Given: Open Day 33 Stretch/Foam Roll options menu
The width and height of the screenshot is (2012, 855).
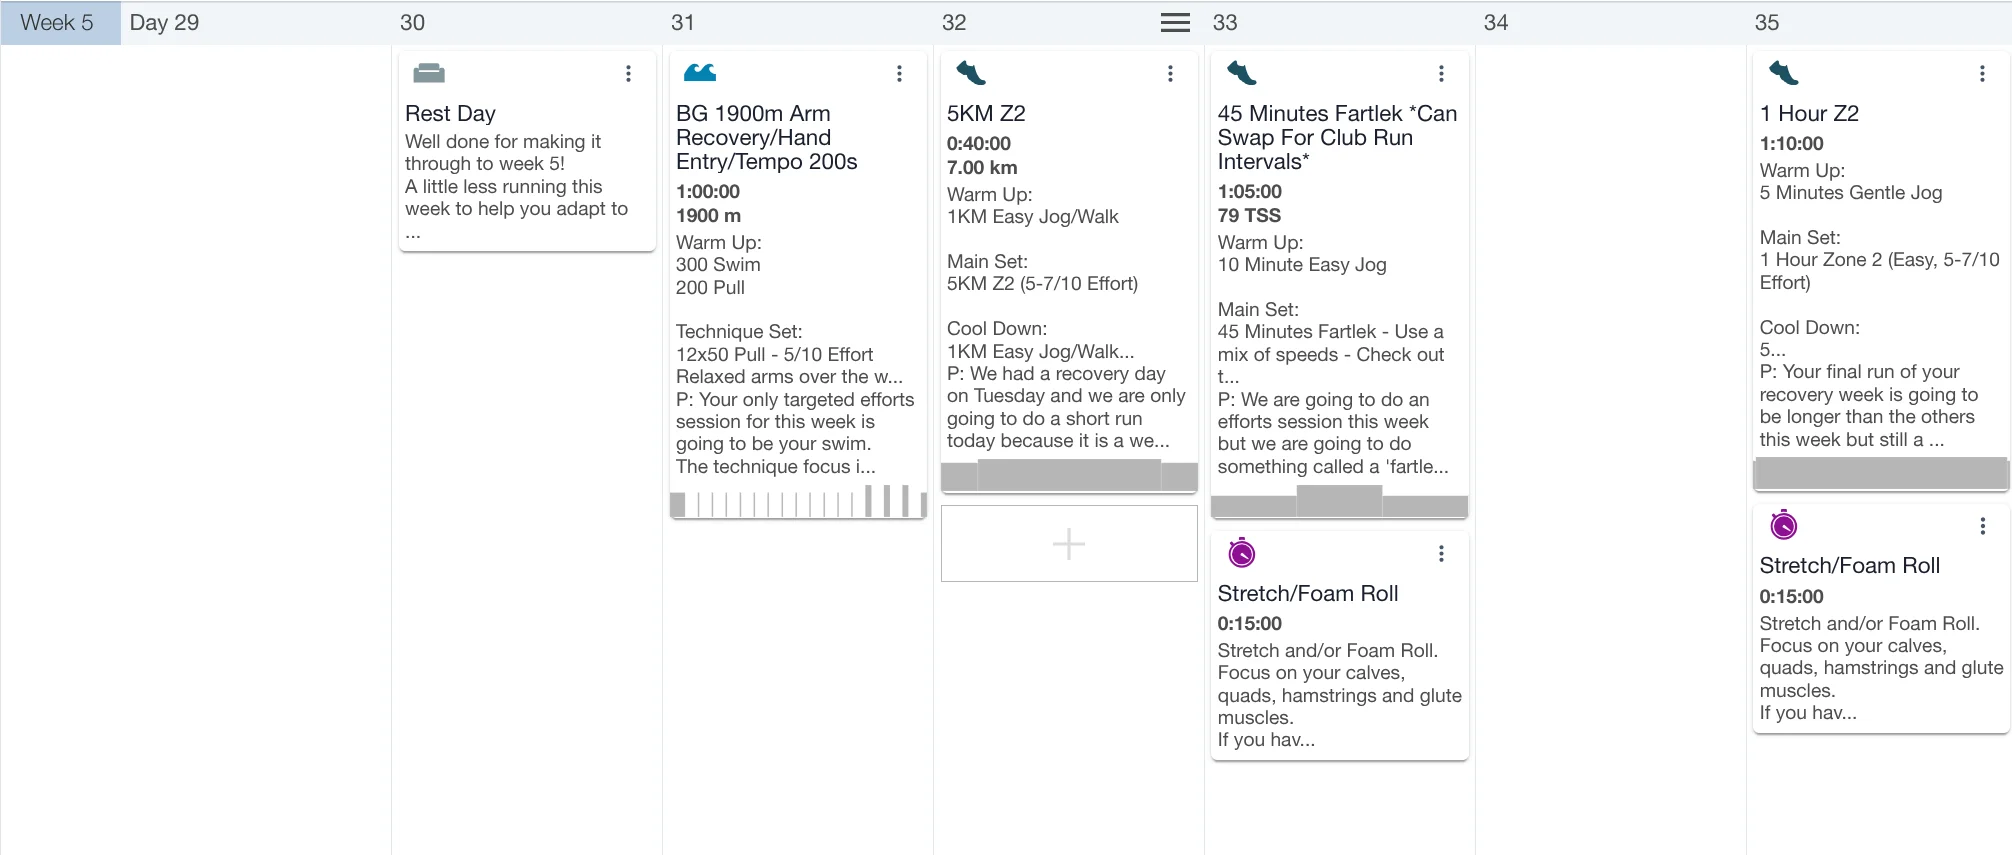Looking at the screenshot, I should tap(1441, 554).
